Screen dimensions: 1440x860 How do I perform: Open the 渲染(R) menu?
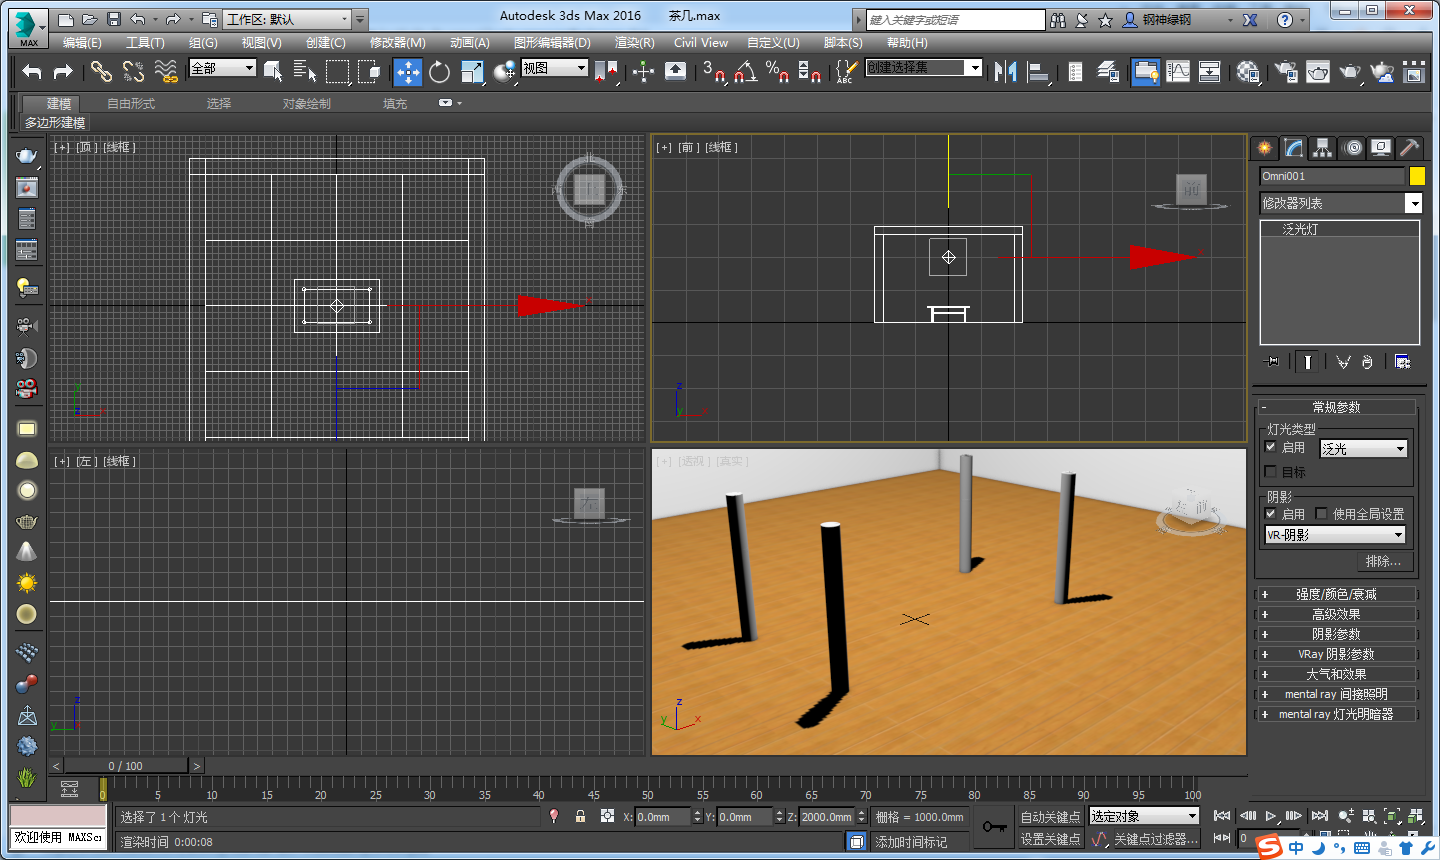click(x=634, y=43)
